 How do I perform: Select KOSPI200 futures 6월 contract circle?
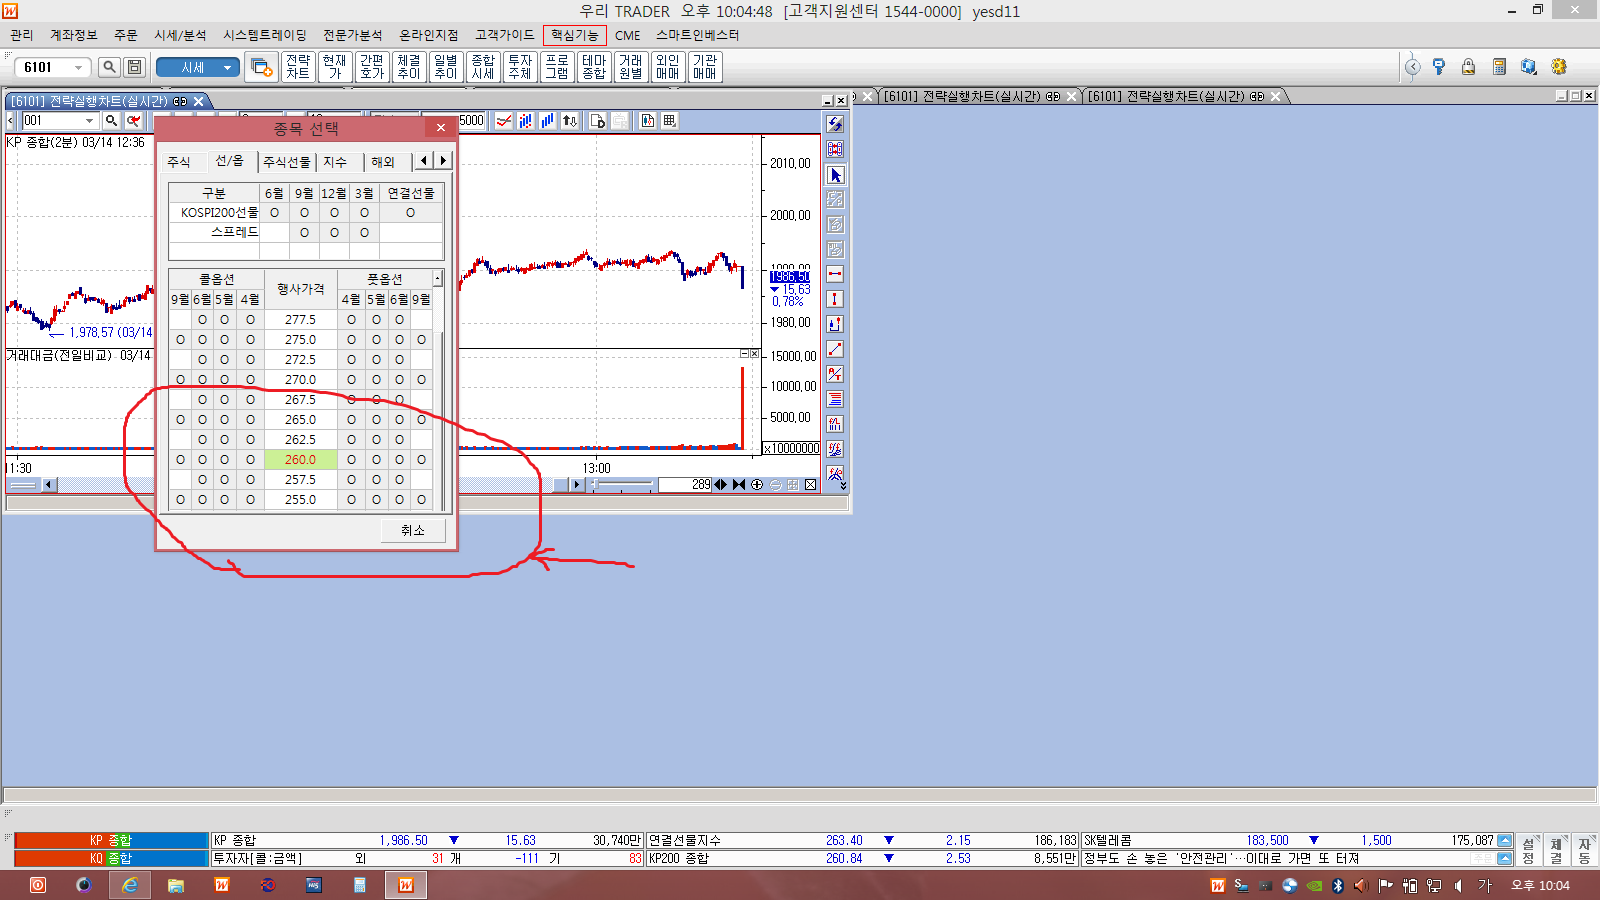[x=274, y=213]
